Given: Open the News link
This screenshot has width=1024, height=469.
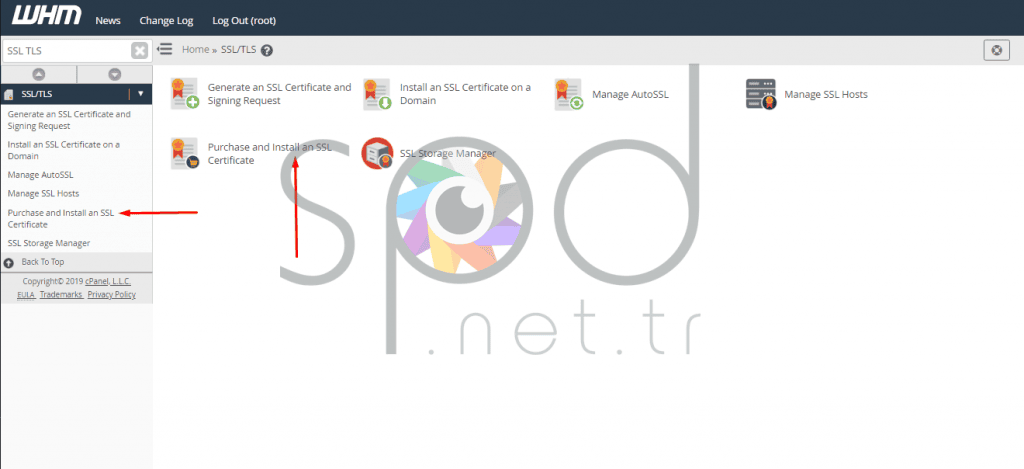Looking at the screenshot, I should (108, 20).
